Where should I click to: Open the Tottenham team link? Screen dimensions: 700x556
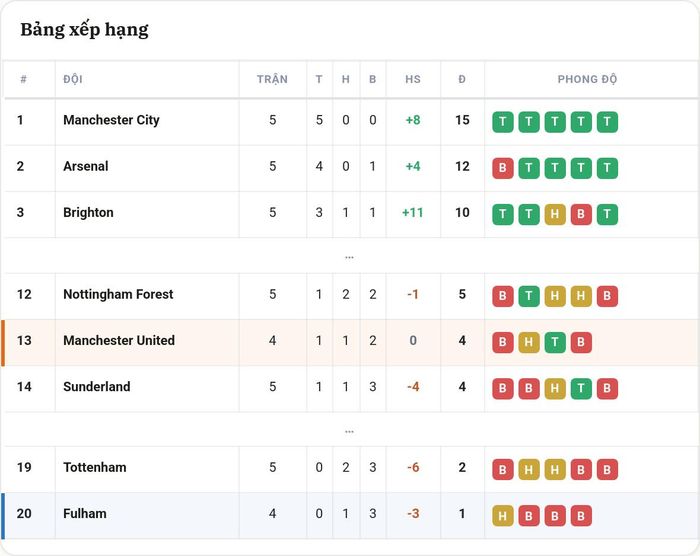pyautogui.click(x=95, y=467)
